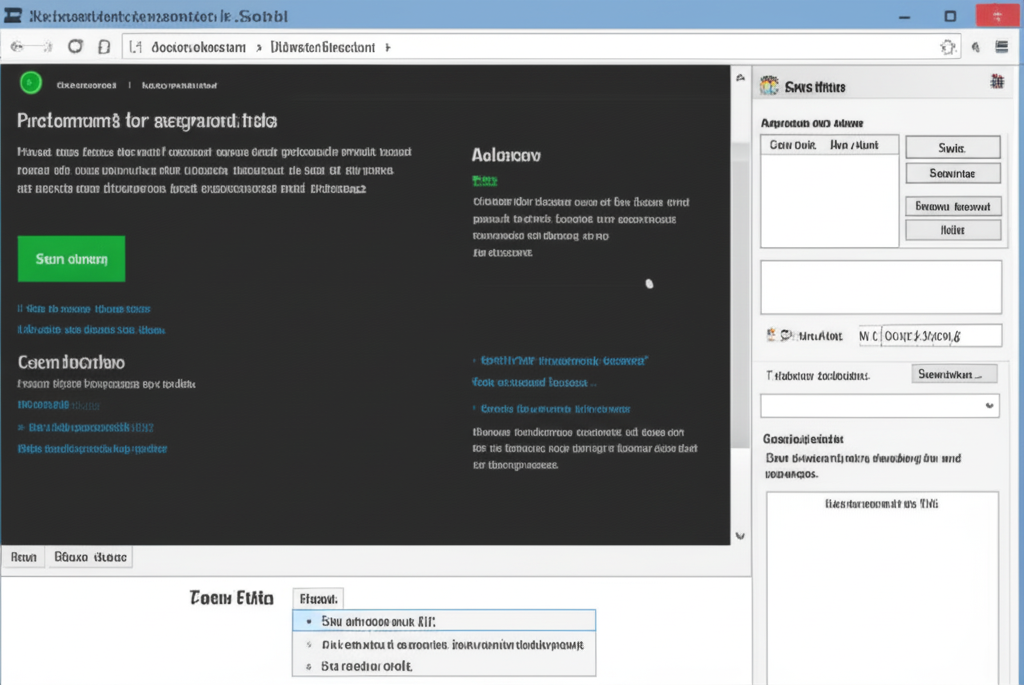Click the vertical scrollbar of dark page

[x=740, y=294]
